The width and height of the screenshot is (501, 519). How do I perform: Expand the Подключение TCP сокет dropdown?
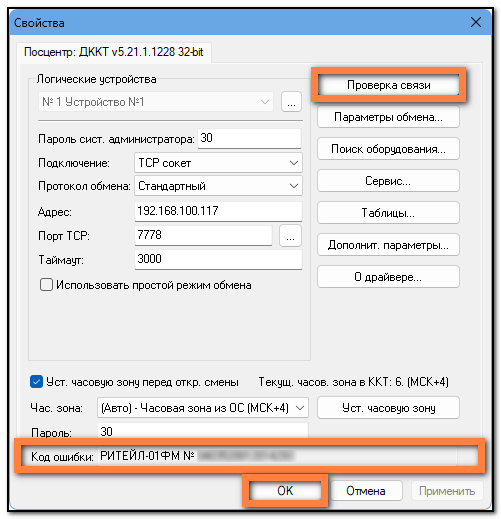[218, 163]
